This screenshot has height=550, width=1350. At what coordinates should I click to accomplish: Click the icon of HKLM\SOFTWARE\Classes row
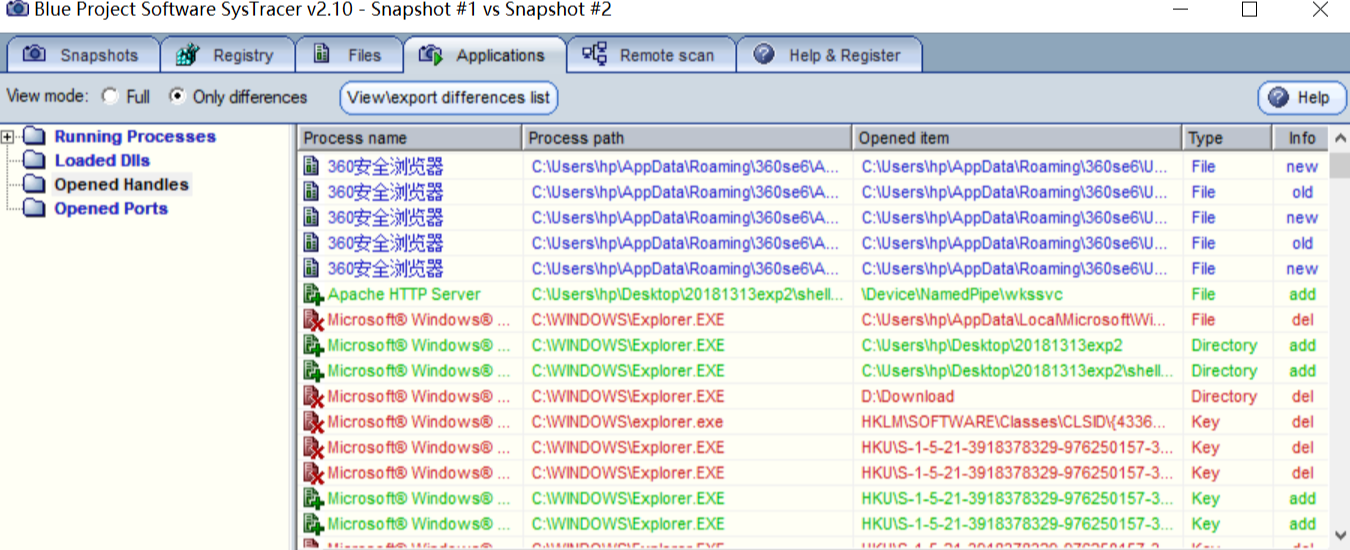[313, 422]
